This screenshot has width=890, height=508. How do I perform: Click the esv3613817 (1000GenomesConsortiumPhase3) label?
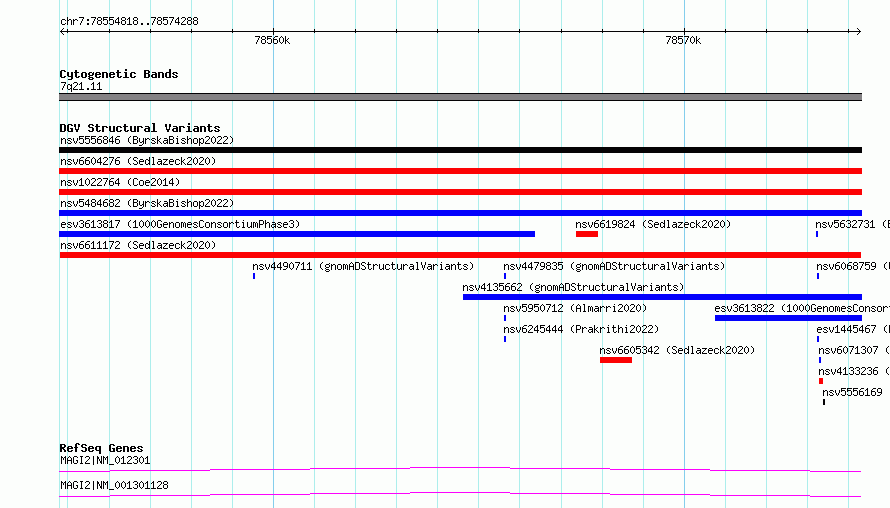[180, 224]
